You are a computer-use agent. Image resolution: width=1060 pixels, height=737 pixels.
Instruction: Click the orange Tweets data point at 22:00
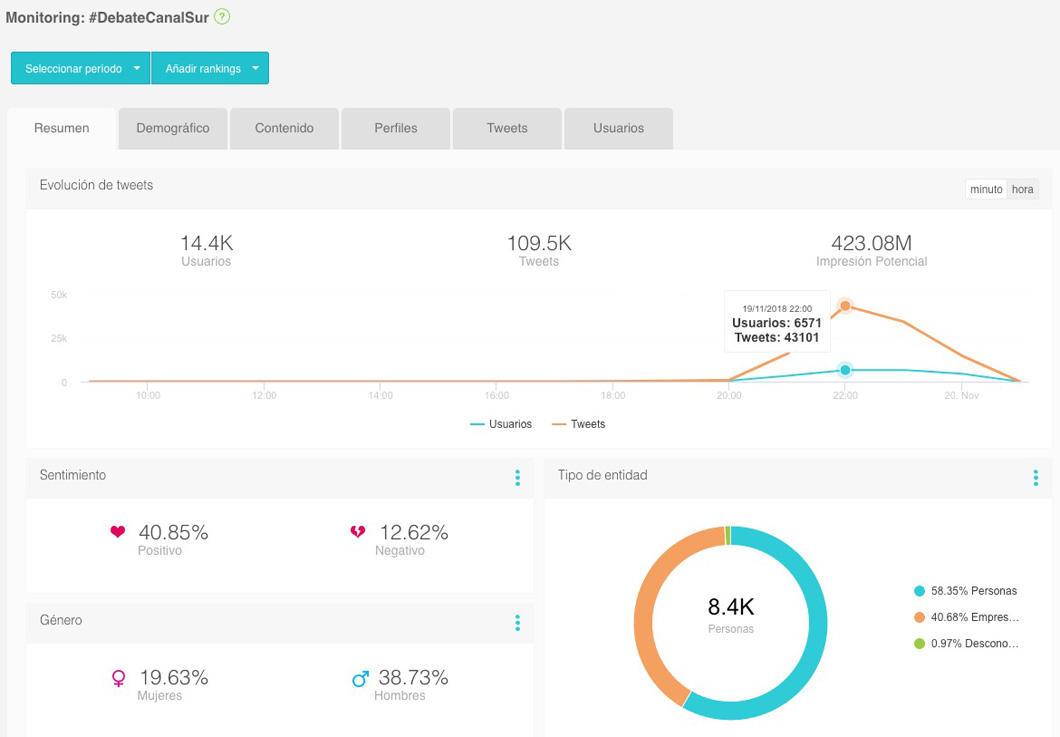click(x=845, y=306)
